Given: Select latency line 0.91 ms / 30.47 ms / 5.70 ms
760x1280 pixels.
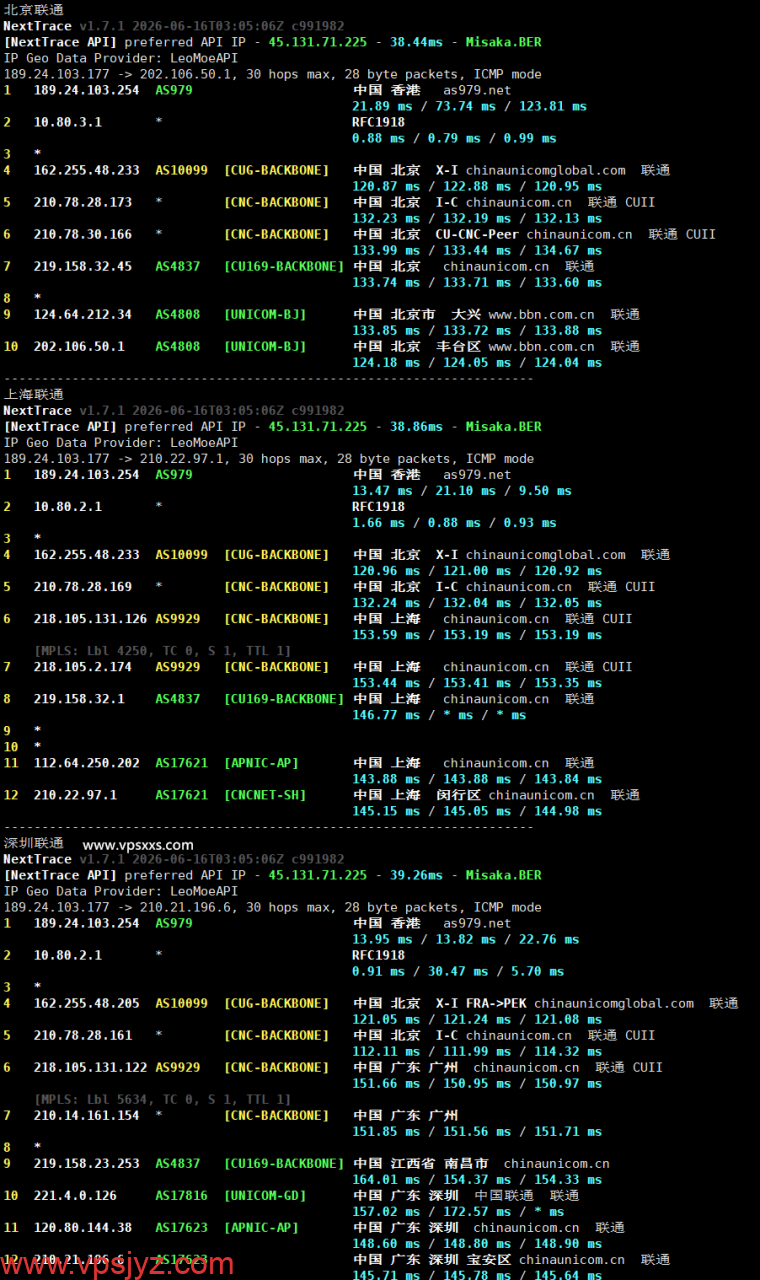Looking at the screenshot, I should 458,971.
